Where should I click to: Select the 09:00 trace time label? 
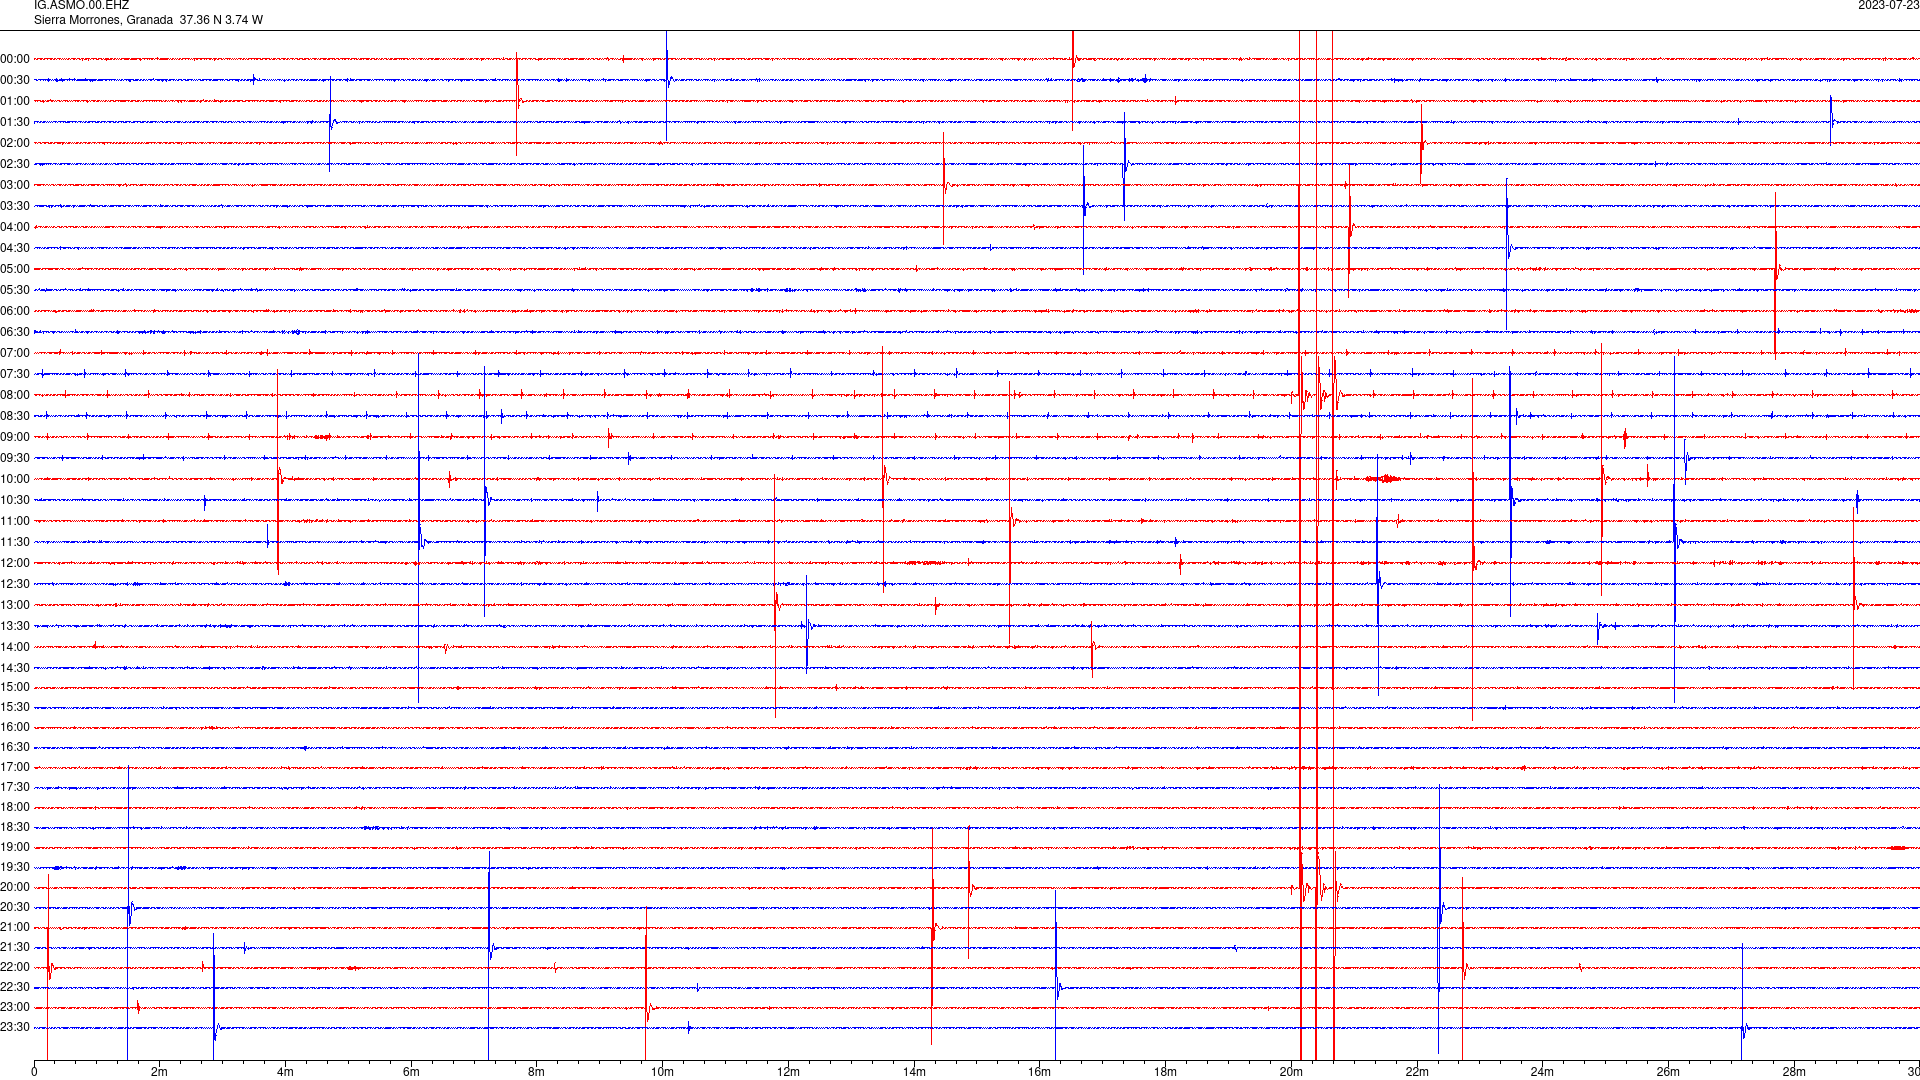15,437
